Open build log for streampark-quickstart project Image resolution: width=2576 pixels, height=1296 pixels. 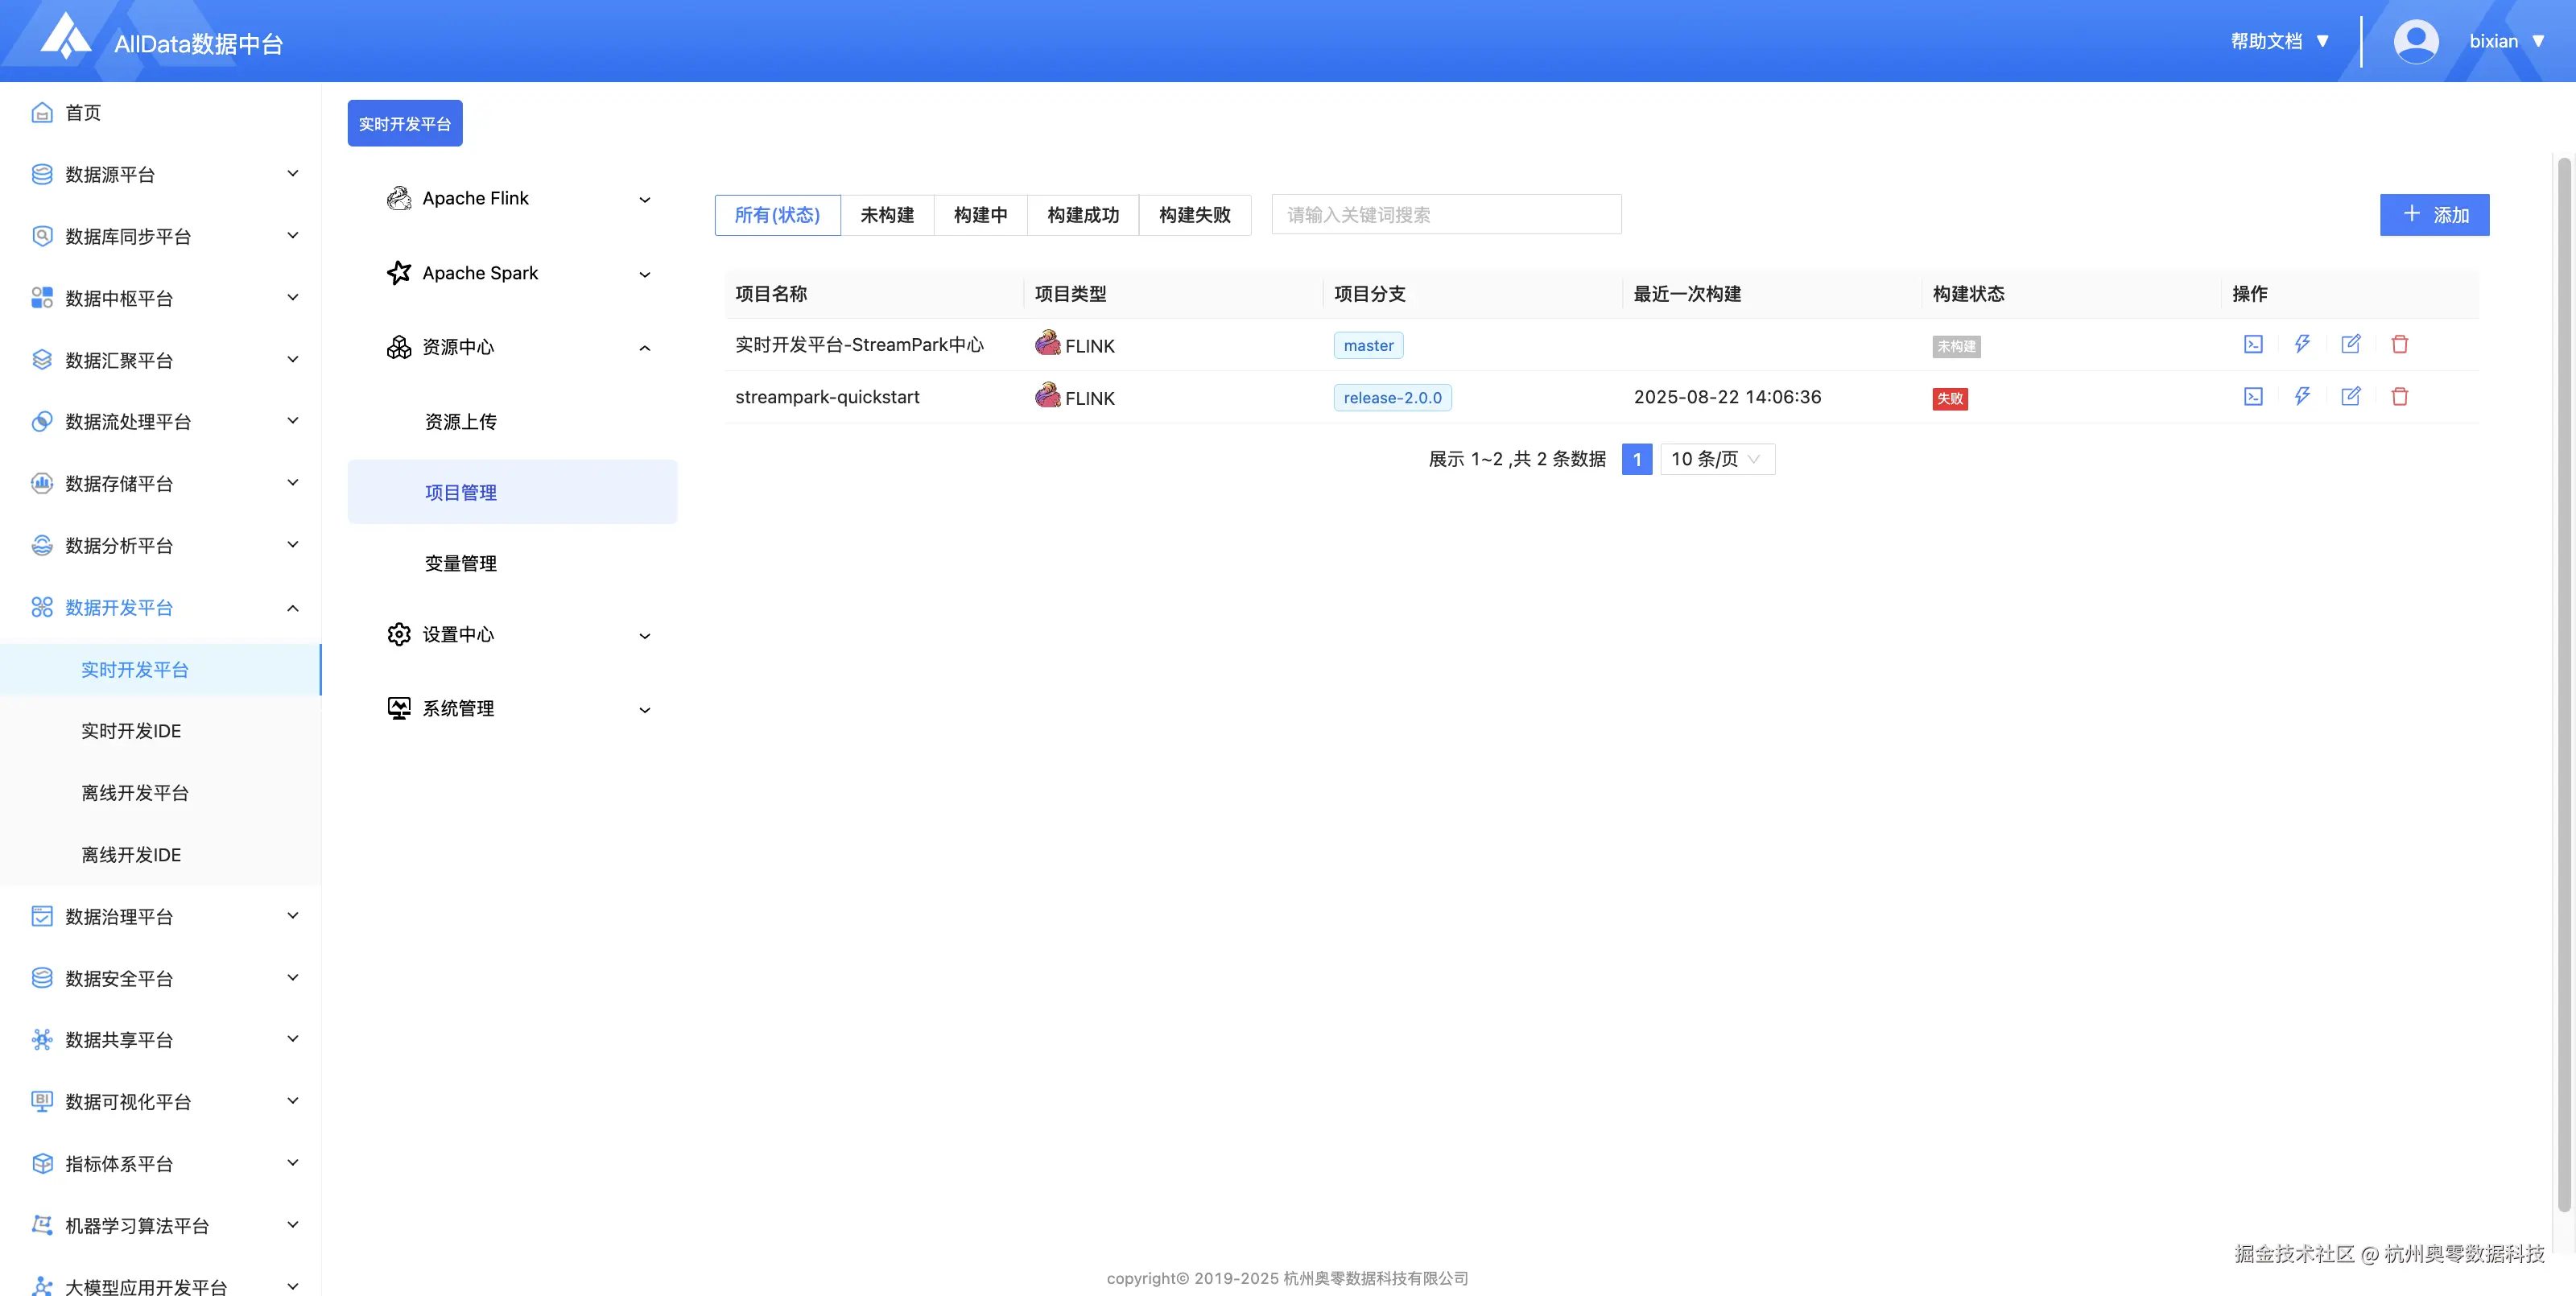point(2252,396)
